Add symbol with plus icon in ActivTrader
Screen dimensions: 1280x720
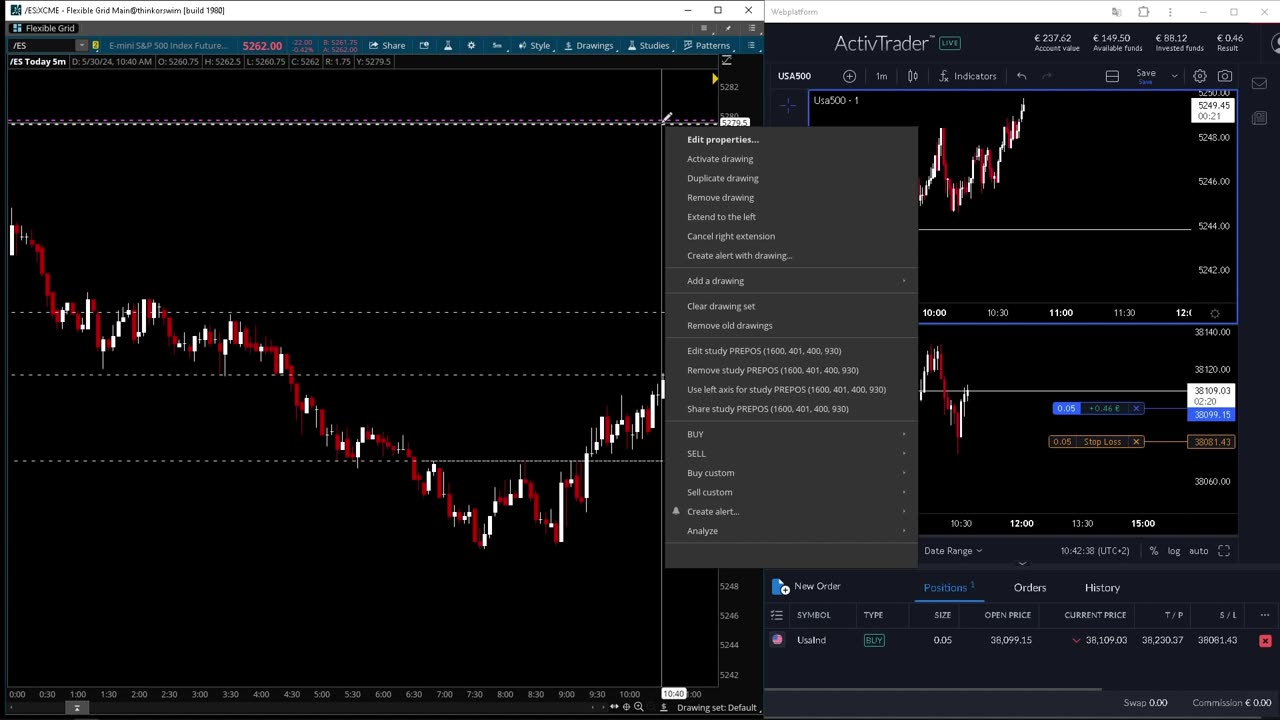point(849,76)
